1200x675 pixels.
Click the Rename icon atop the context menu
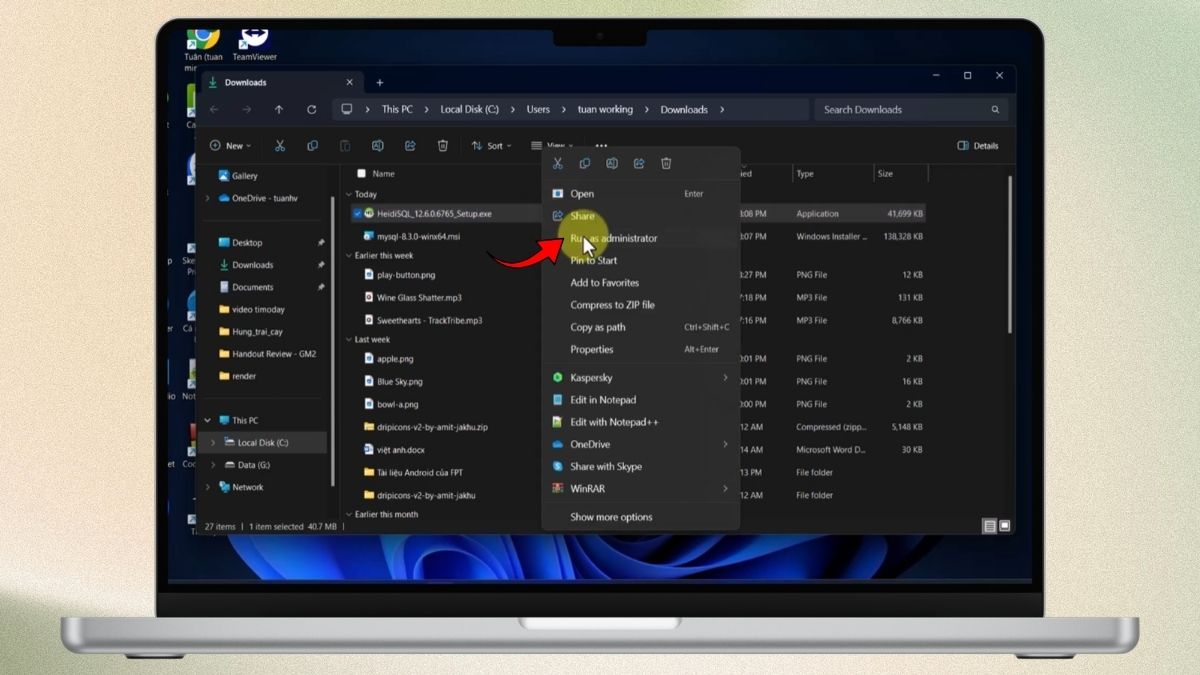(x=612, y=164)
